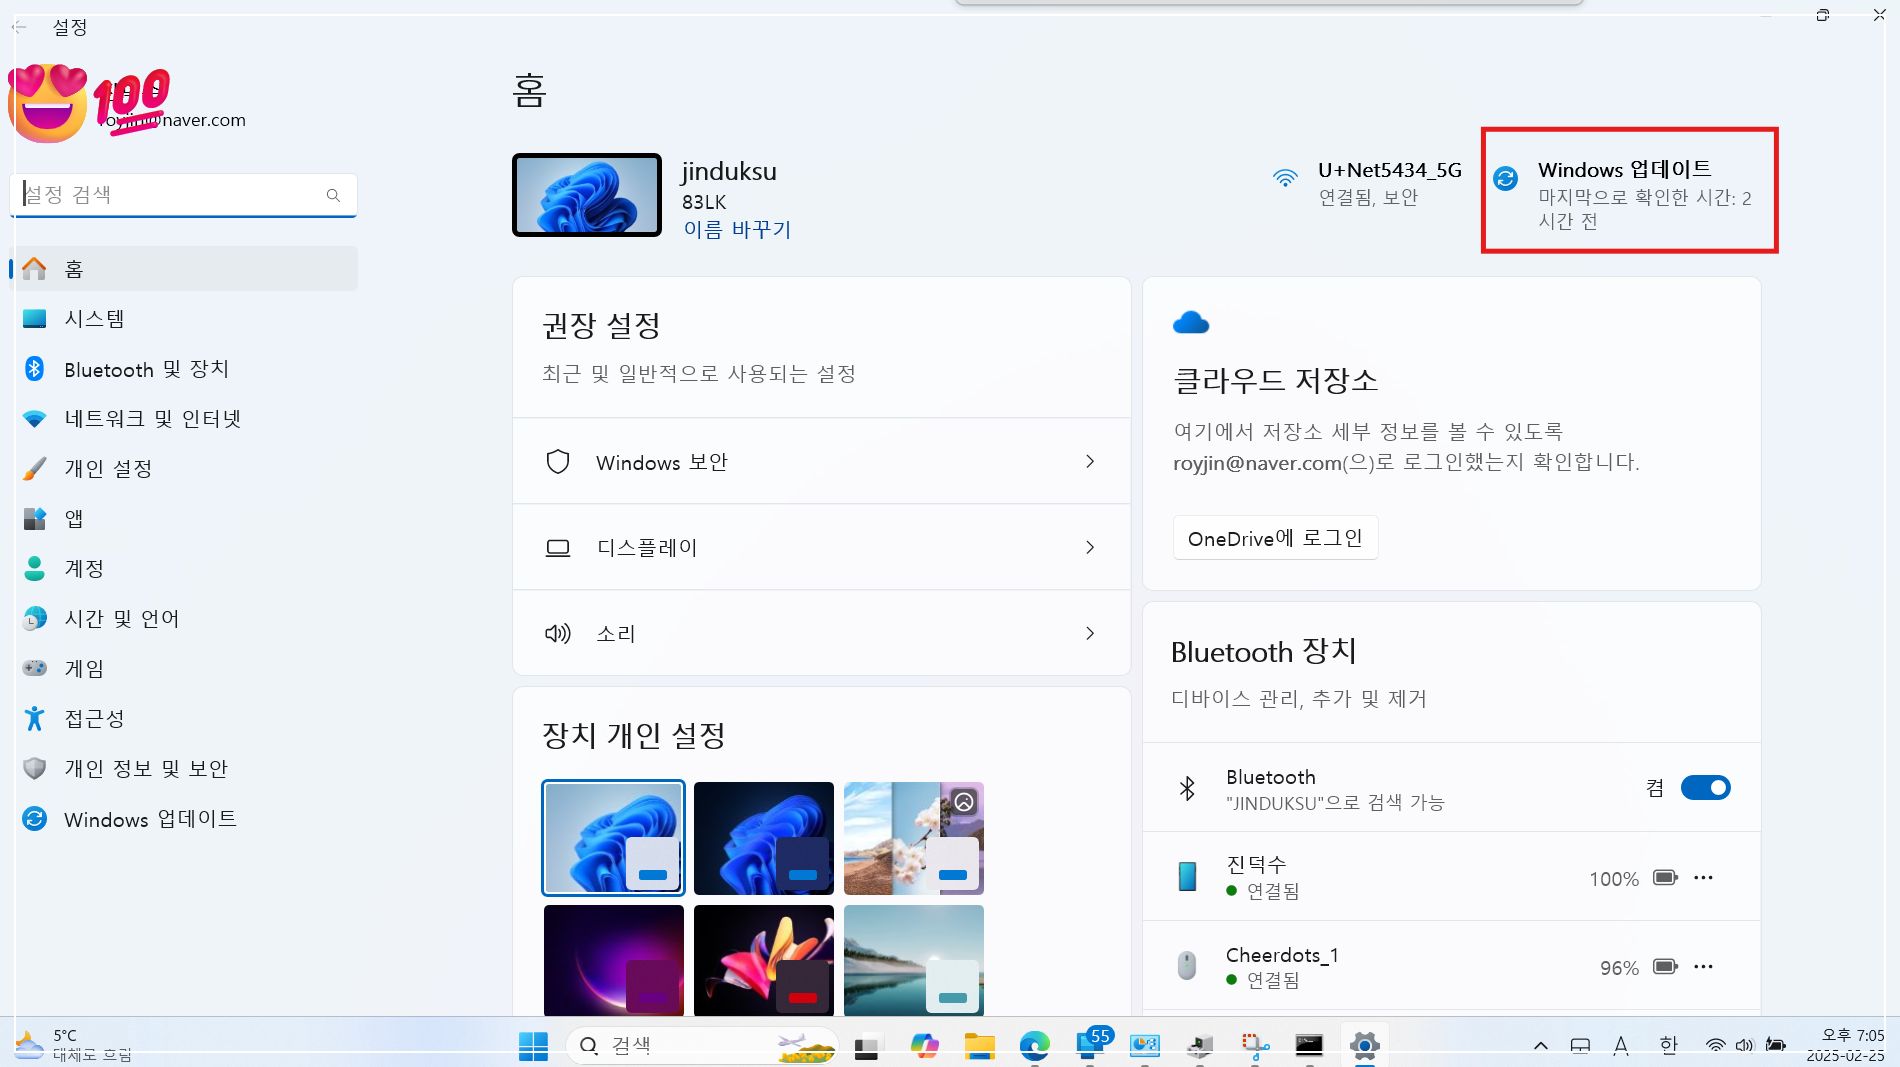1900x1067 pixels.
Task: Click the 접근성 accessibility icon
Action: pyautogui.click(x=35, y=718)
